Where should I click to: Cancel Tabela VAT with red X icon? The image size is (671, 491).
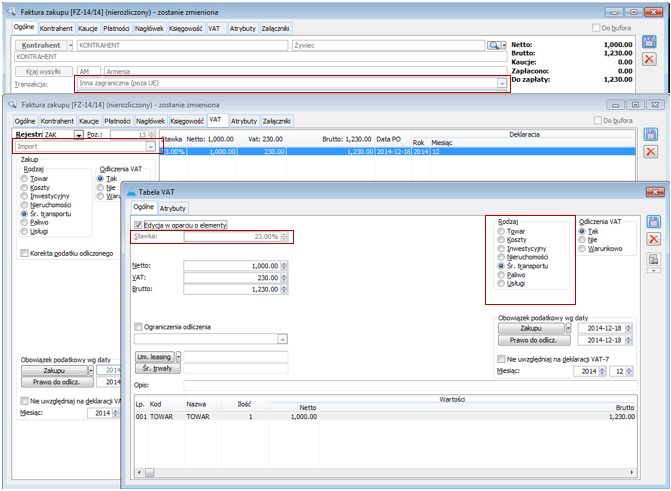point(653,239)
